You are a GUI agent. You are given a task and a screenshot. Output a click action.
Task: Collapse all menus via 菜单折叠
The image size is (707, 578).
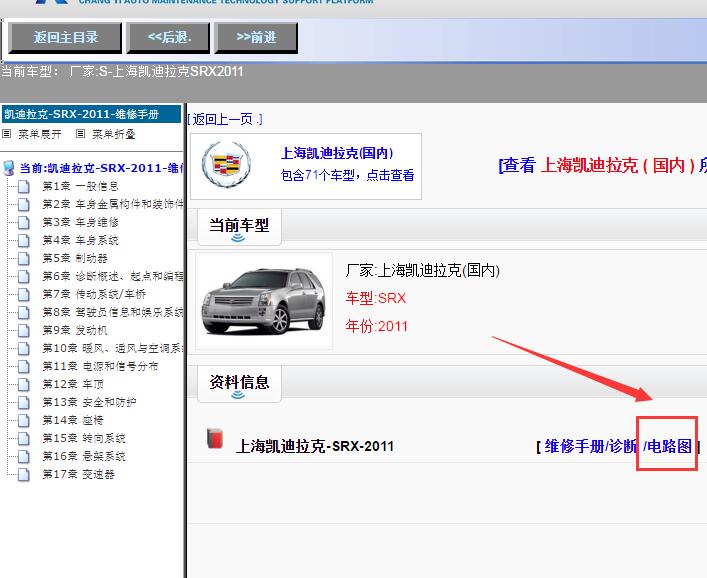coord(114,134)
